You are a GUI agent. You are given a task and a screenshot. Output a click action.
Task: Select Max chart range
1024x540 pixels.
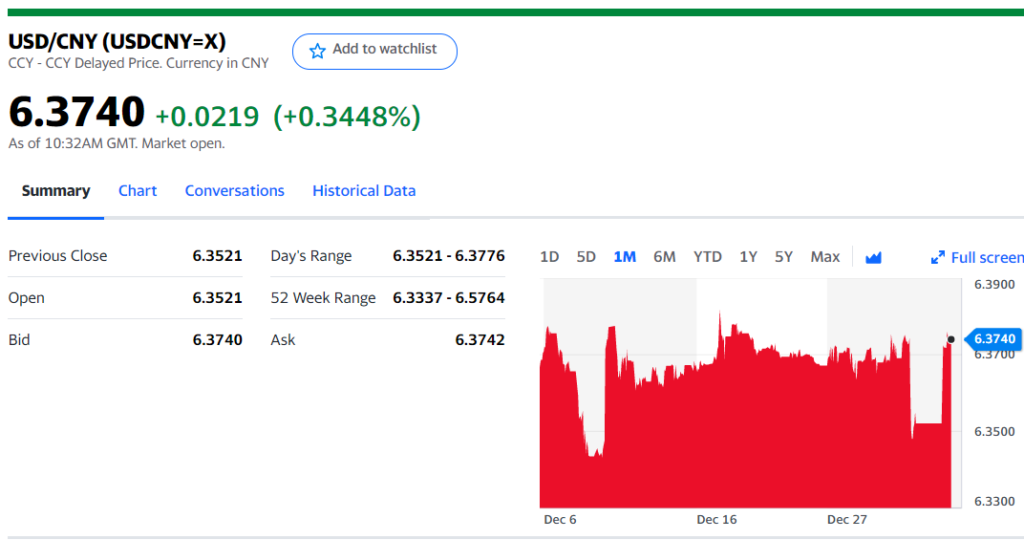(x=825, y=257)
